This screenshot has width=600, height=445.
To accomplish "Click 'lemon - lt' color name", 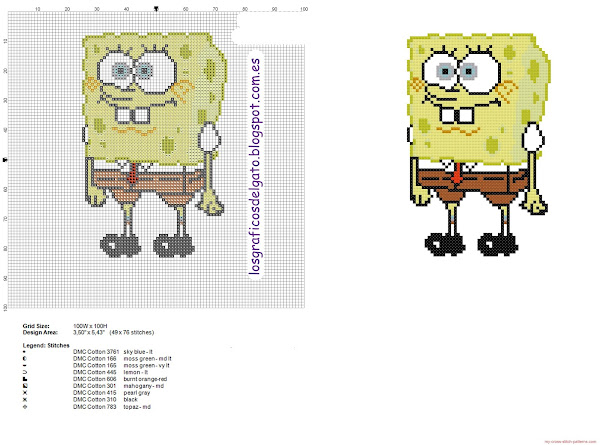I will 136,372.
